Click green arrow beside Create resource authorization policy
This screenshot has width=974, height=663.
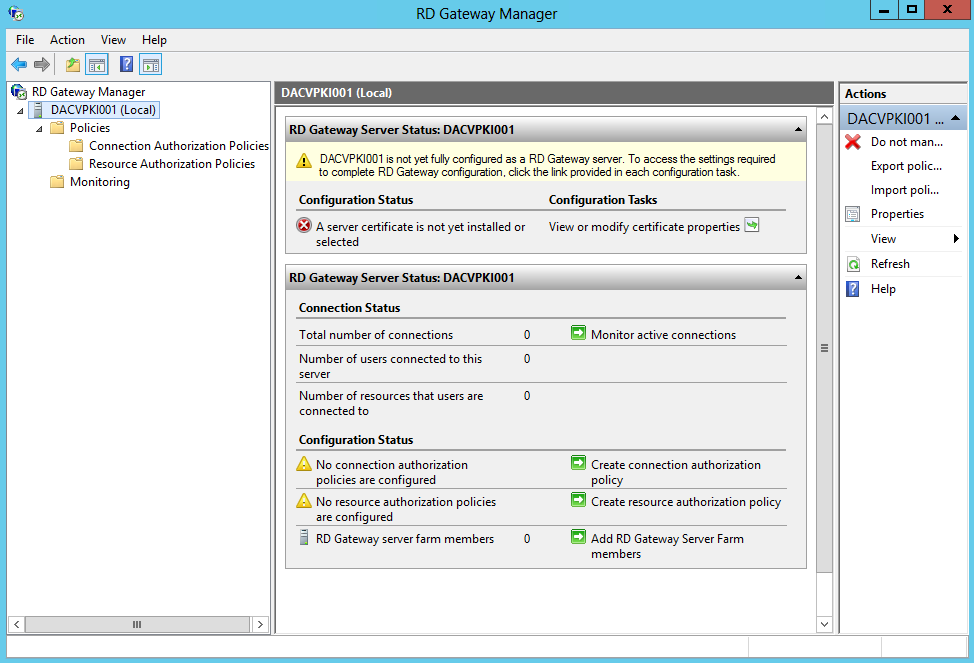(578, 500)
